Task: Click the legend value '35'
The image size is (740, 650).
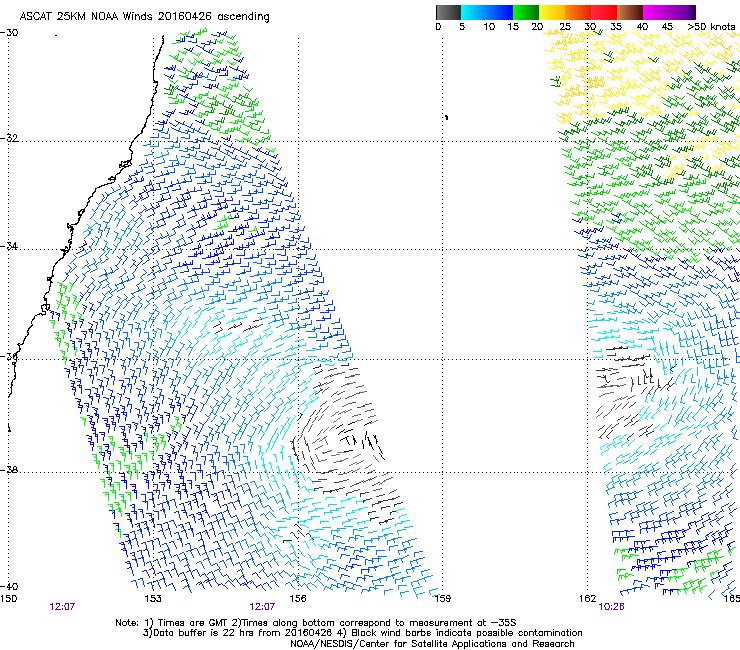Action: coord(616,27)
